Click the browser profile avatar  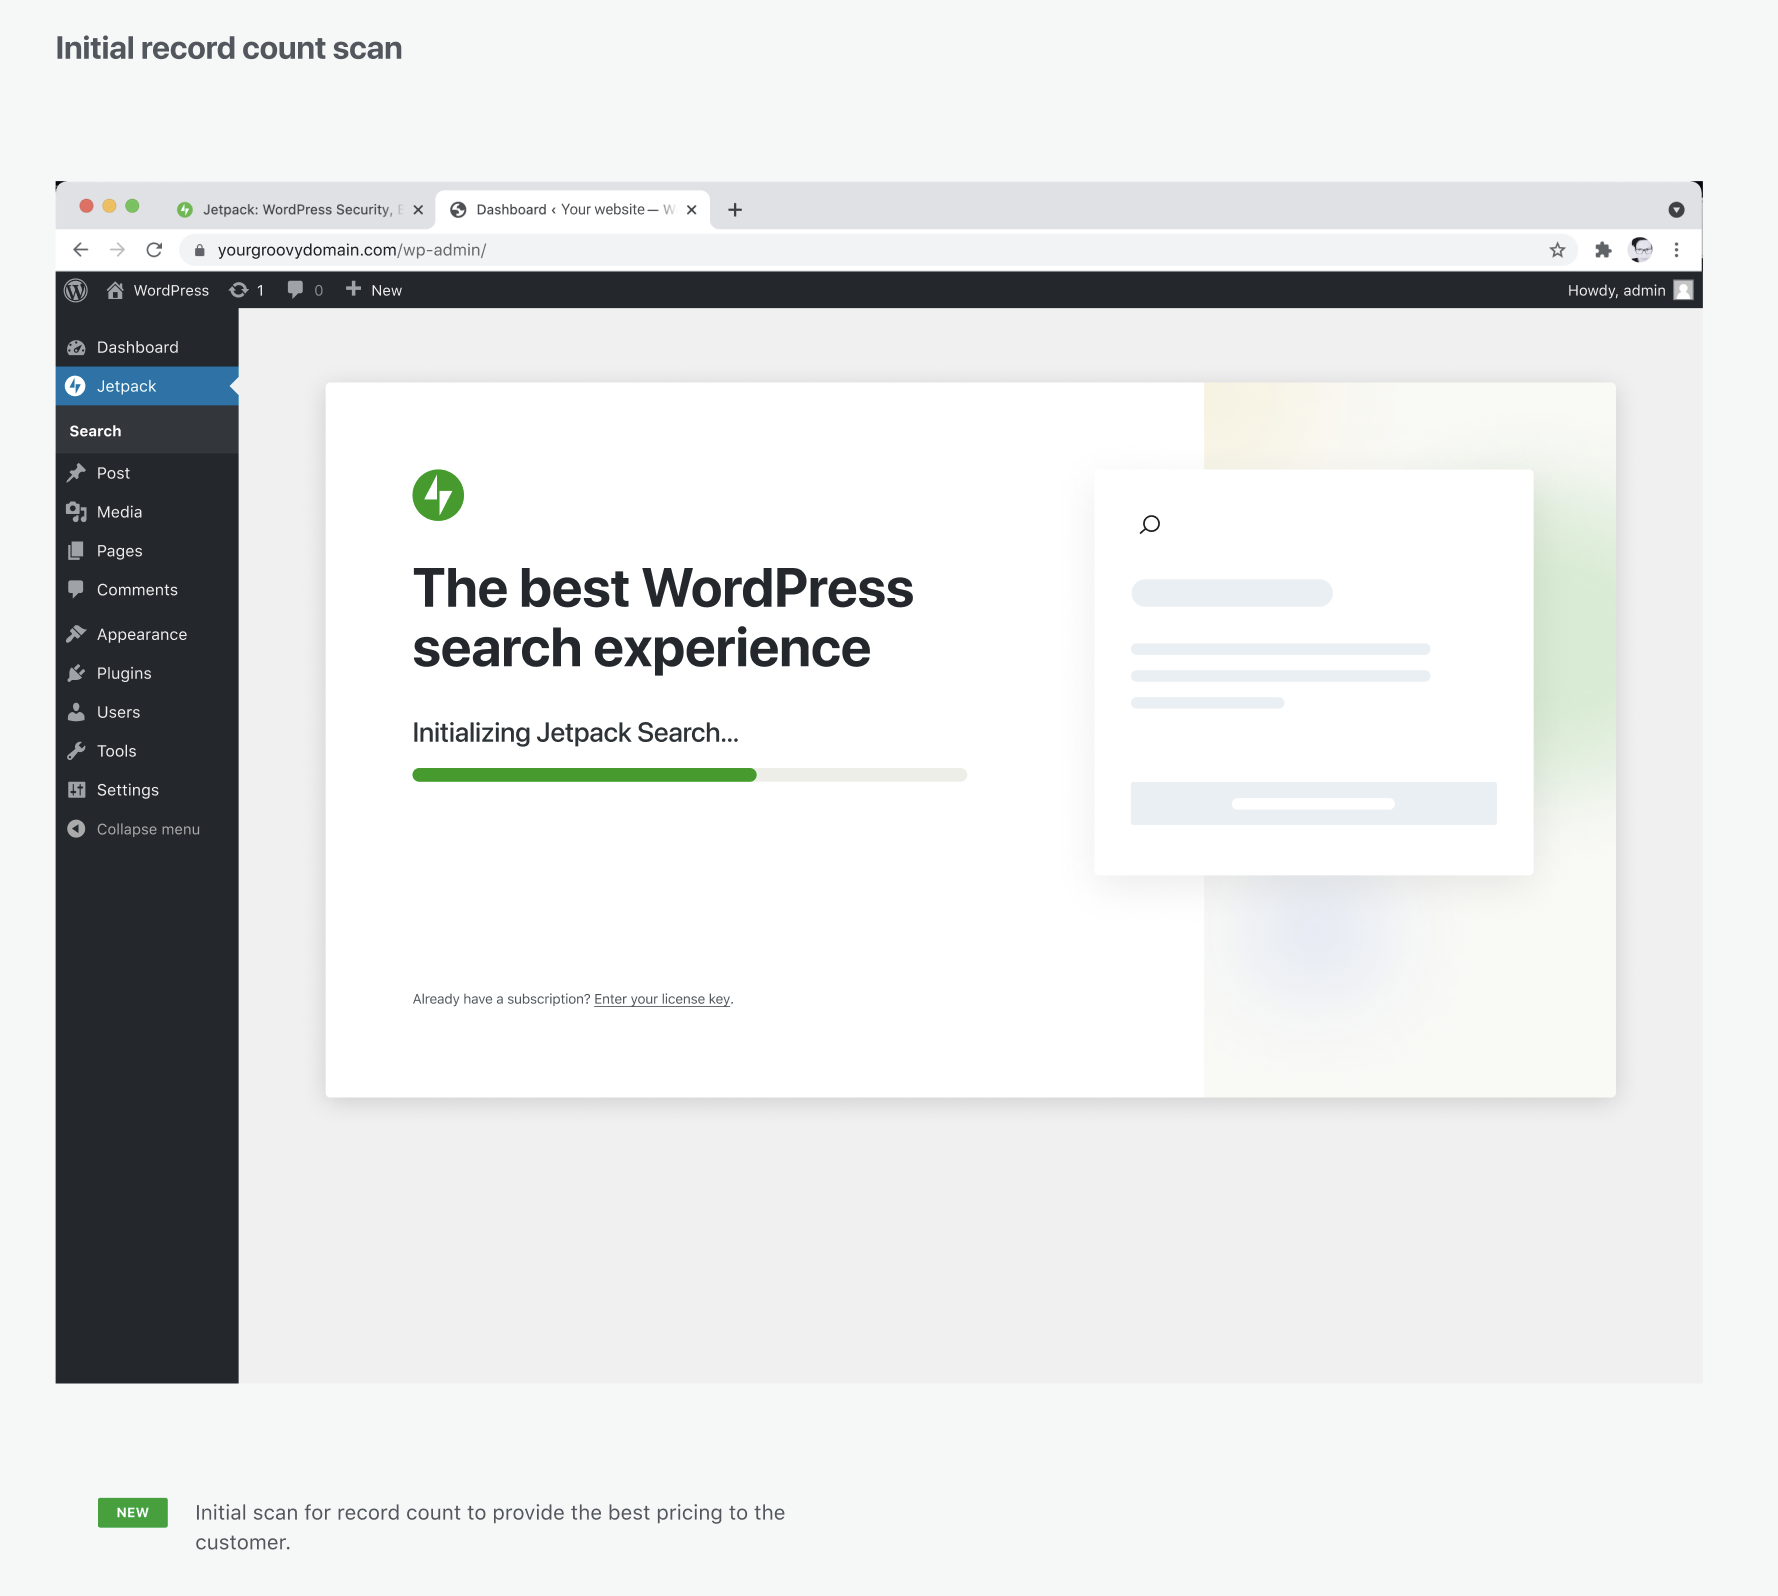click(x=1641, y=250)
